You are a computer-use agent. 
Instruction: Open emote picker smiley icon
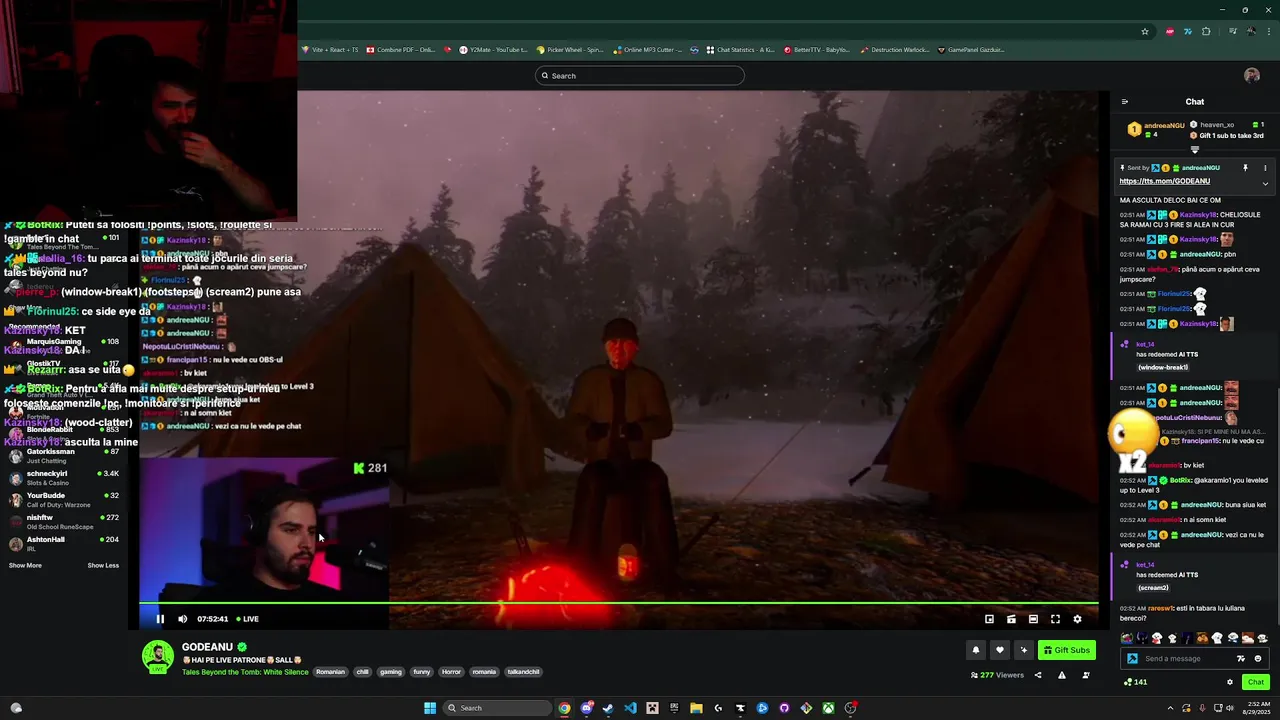click(1258, 659)
